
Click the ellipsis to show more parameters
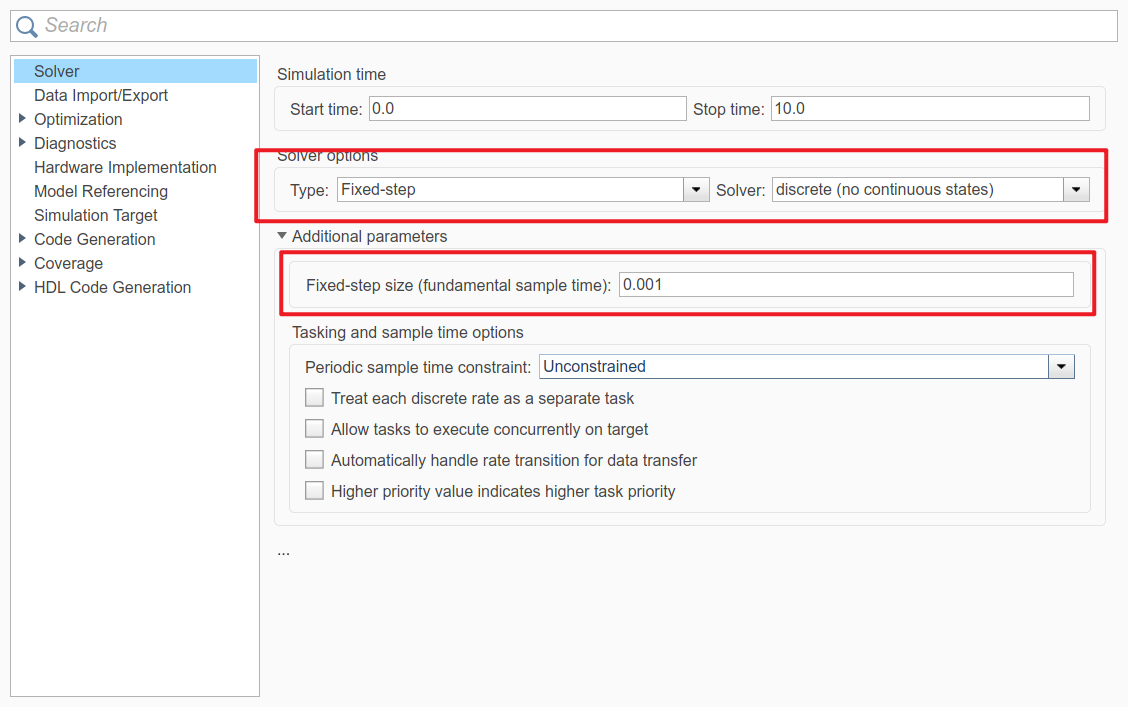(x=283, y=553)
